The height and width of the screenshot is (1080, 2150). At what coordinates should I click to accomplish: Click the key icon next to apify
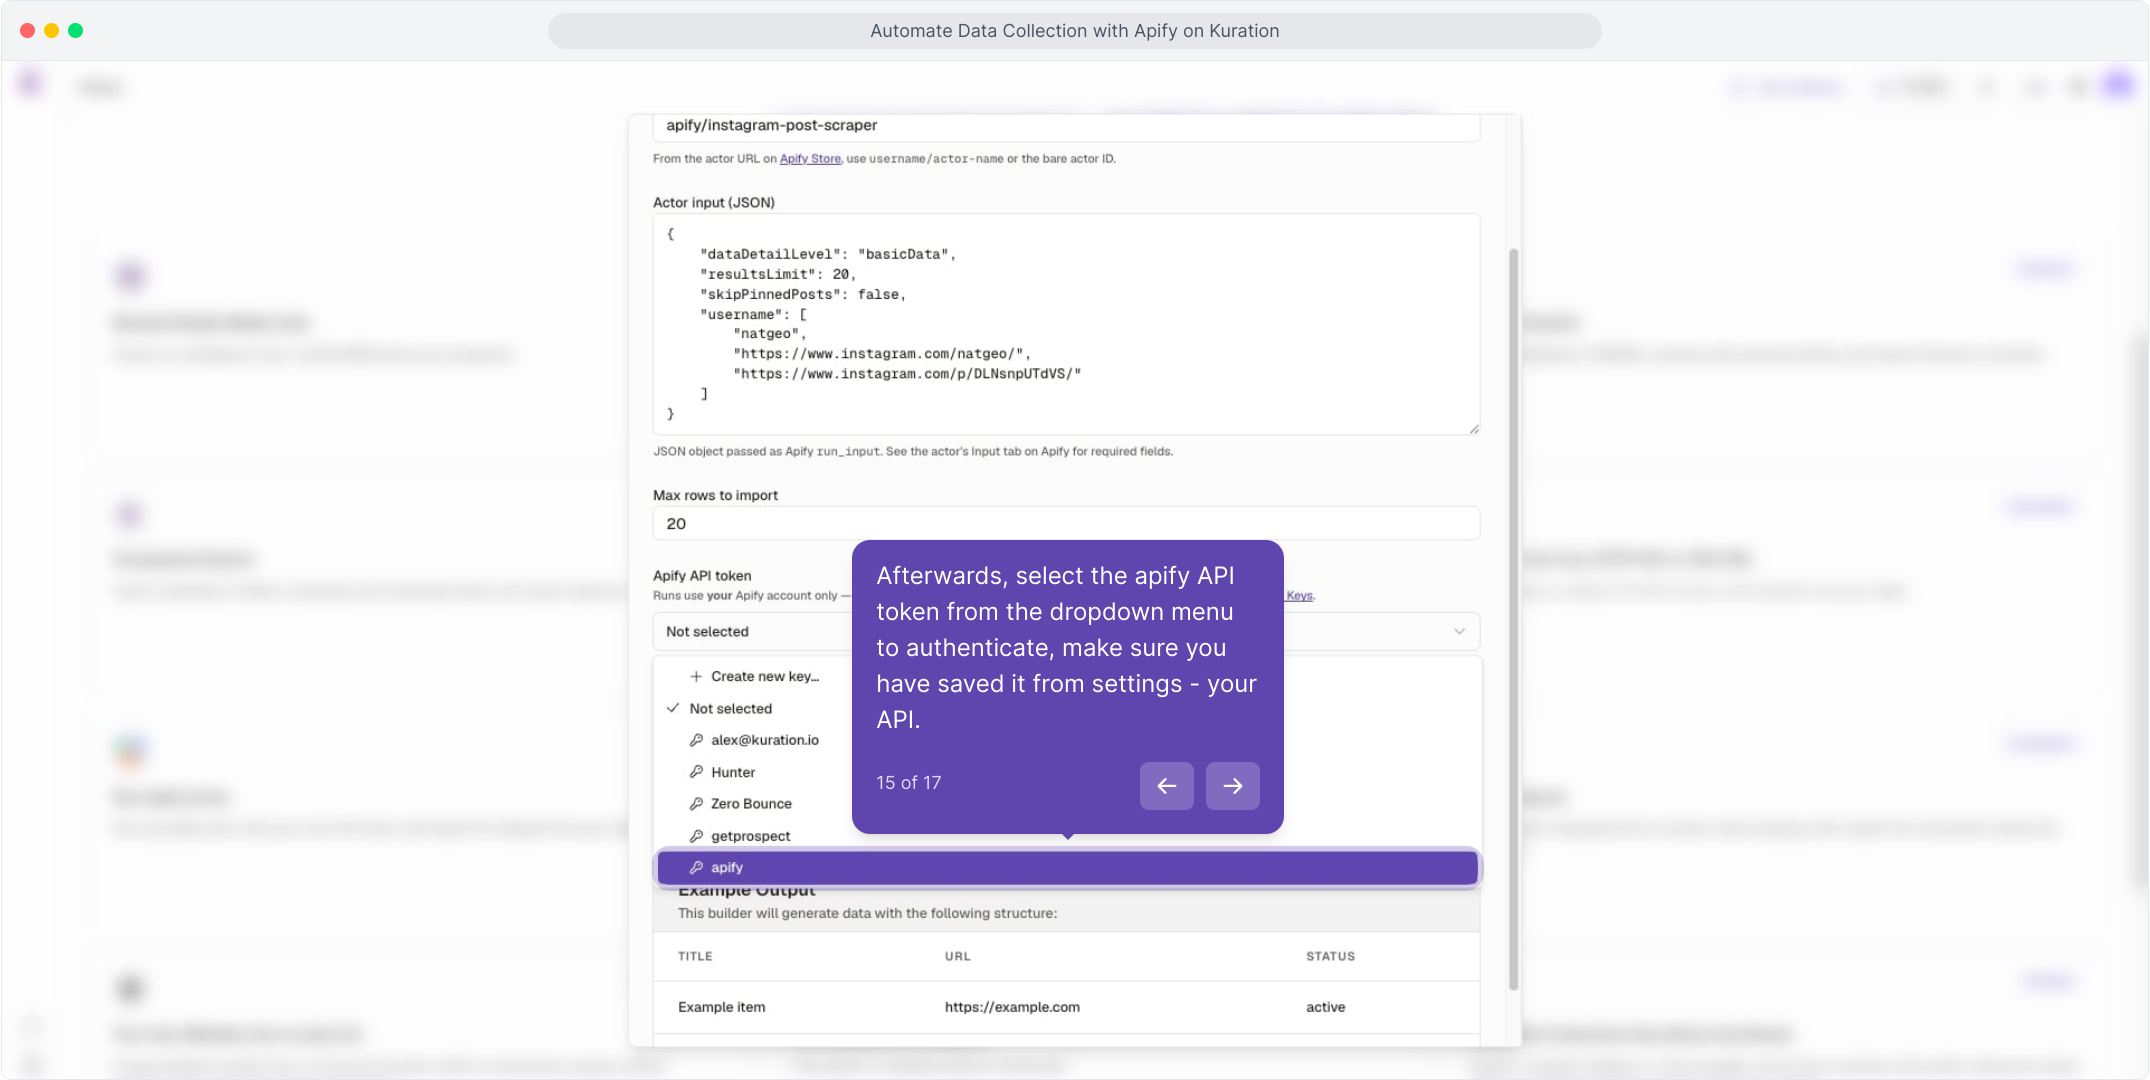coord(696,867)
